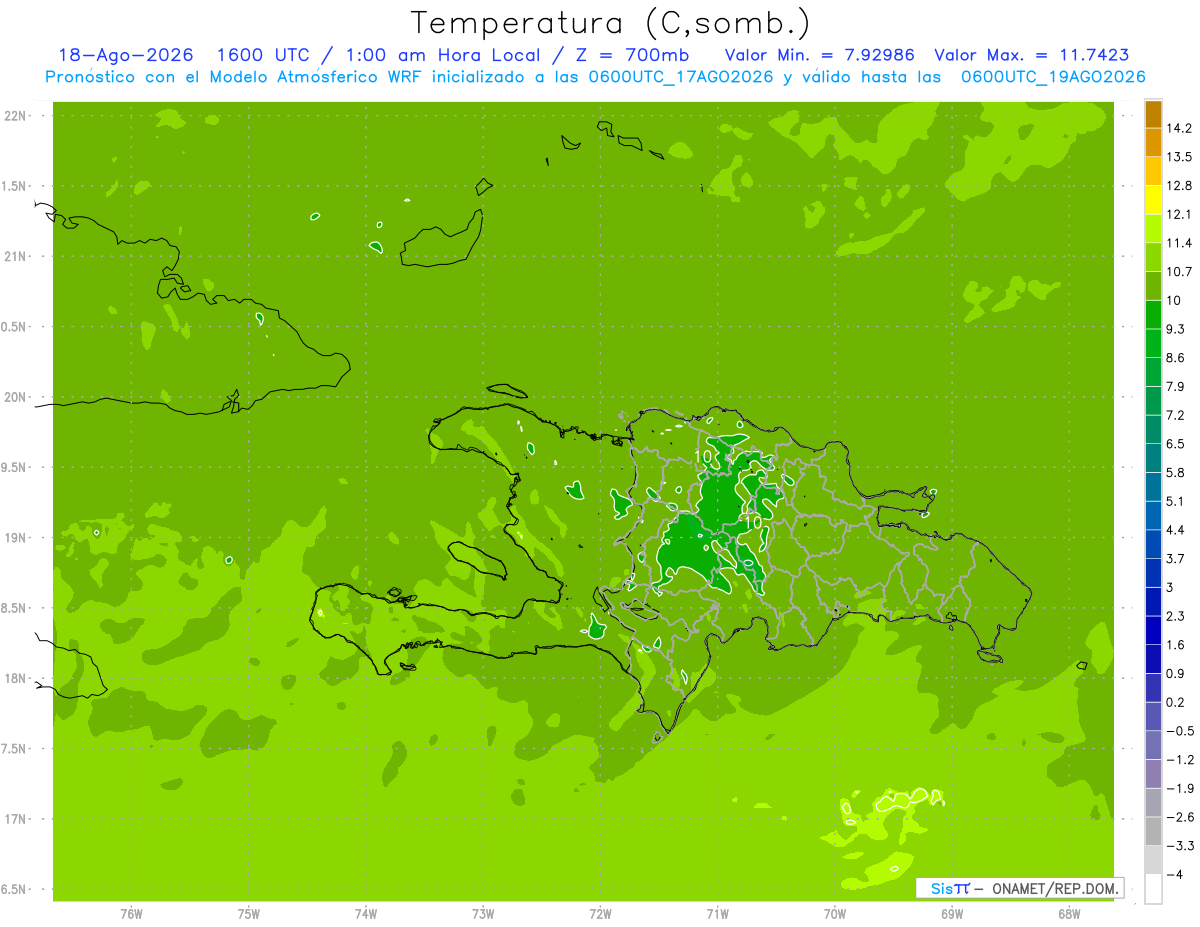Select colorbar value '3.7'
1200x927 pixels.
pos(1176,559)
